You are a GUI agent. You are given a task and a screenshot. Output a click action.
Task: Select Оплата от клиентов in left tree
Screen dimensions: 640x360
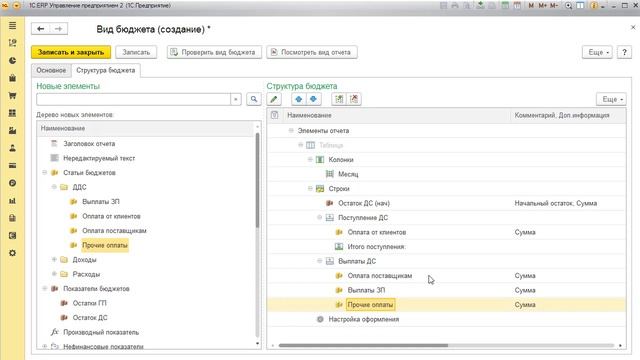111,216
